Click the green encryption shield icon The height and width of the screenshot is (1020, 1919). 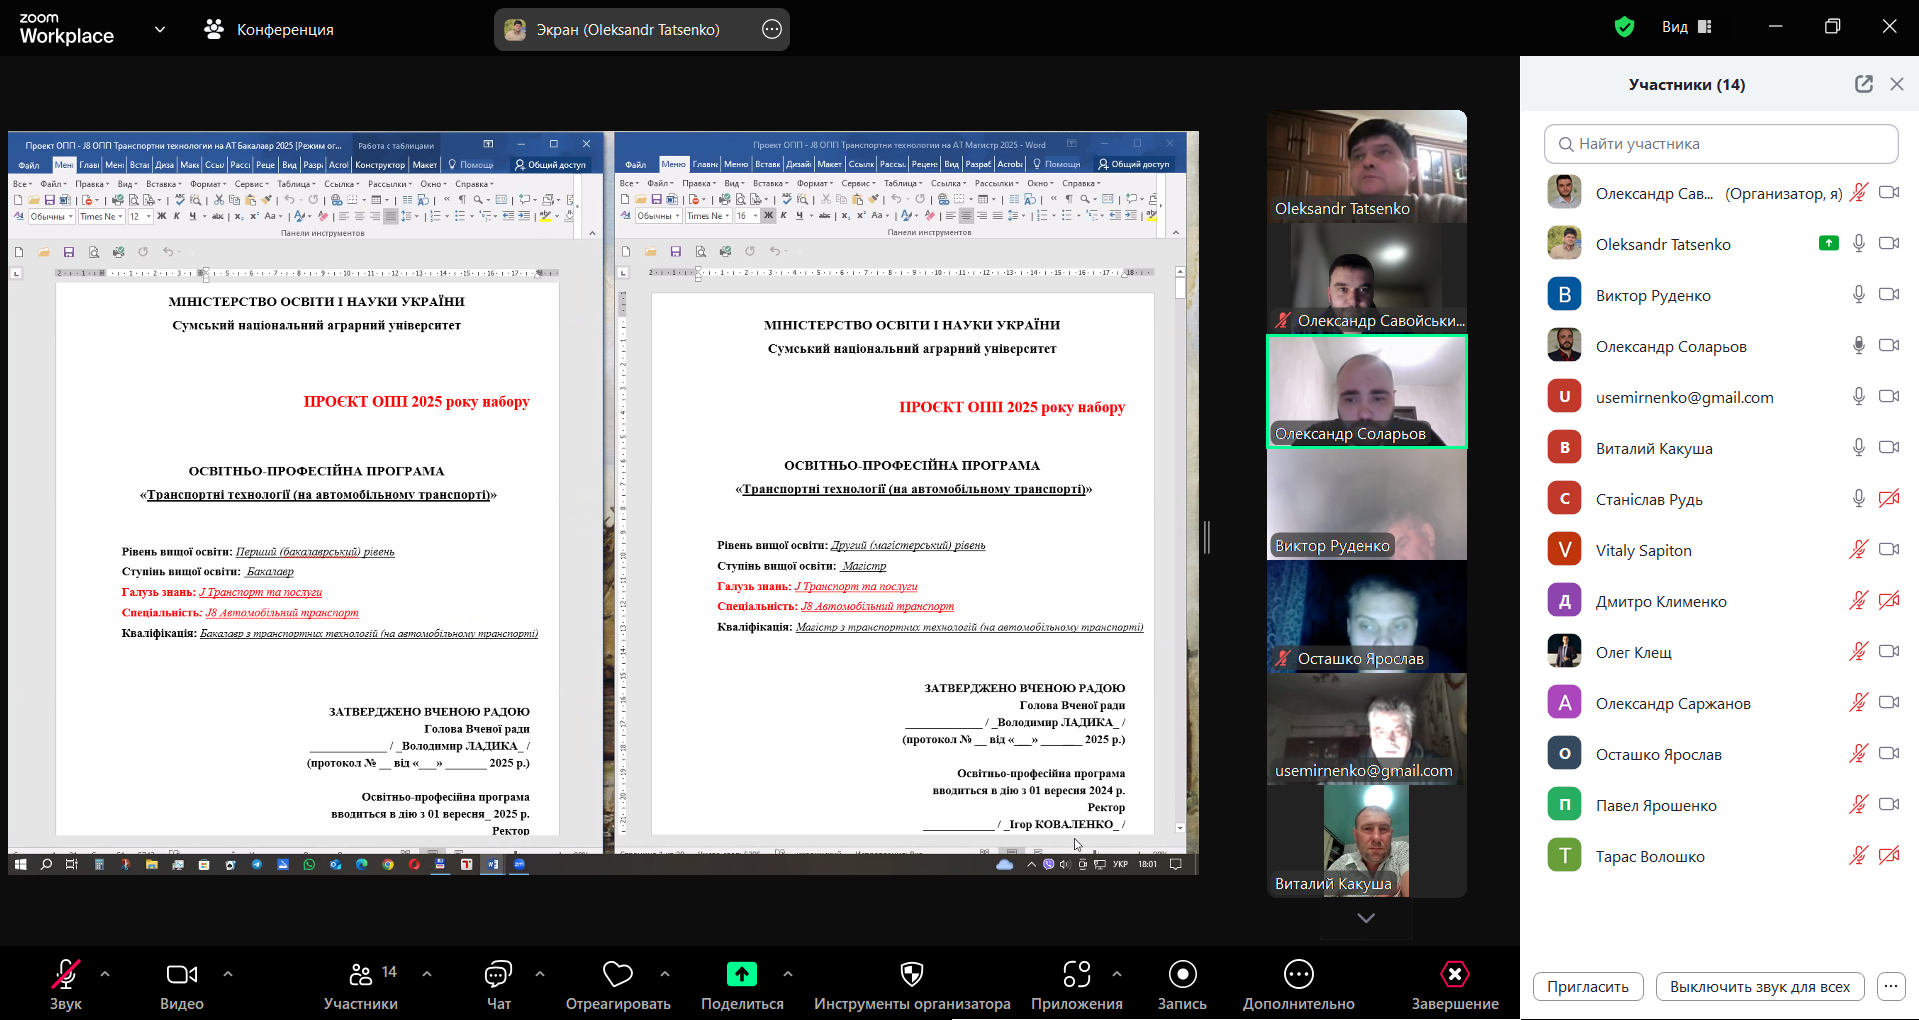point(1624,27)
